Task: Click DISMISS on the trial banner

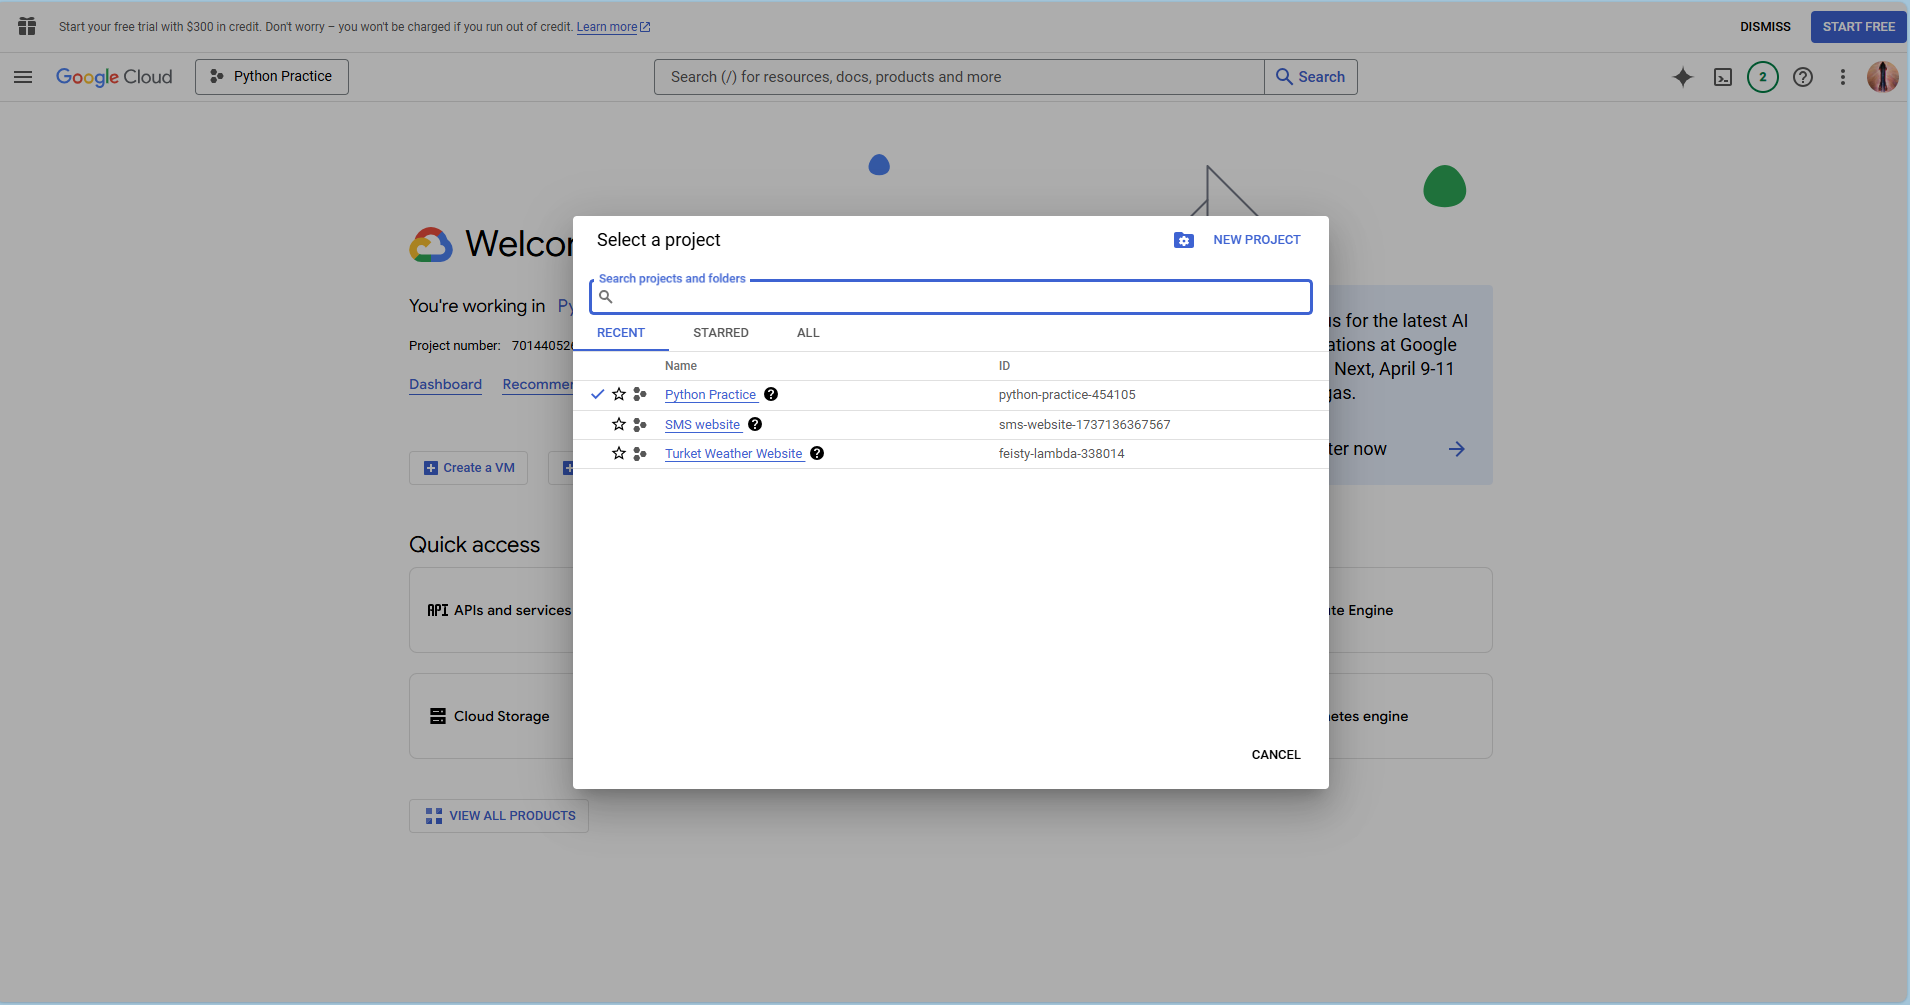Action: (x=1765, y=27)
